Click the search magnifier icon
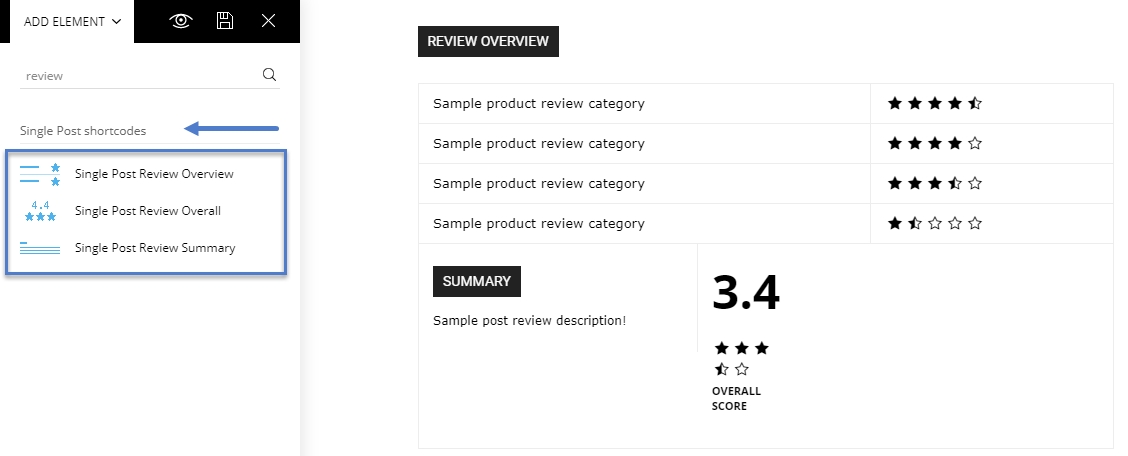This screenshot has width=1128, height=456. [270, 75]
